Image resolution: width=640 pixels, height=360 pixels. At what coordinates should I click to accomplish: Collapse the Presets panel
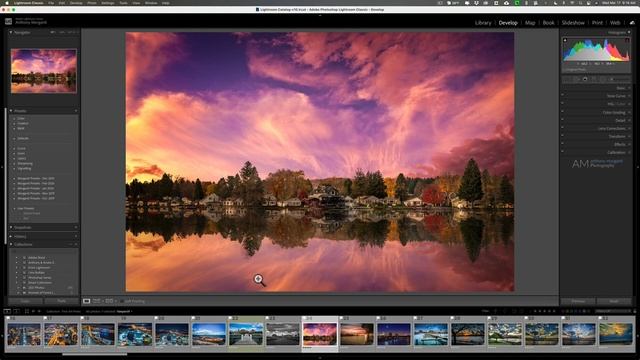point(11,111)
